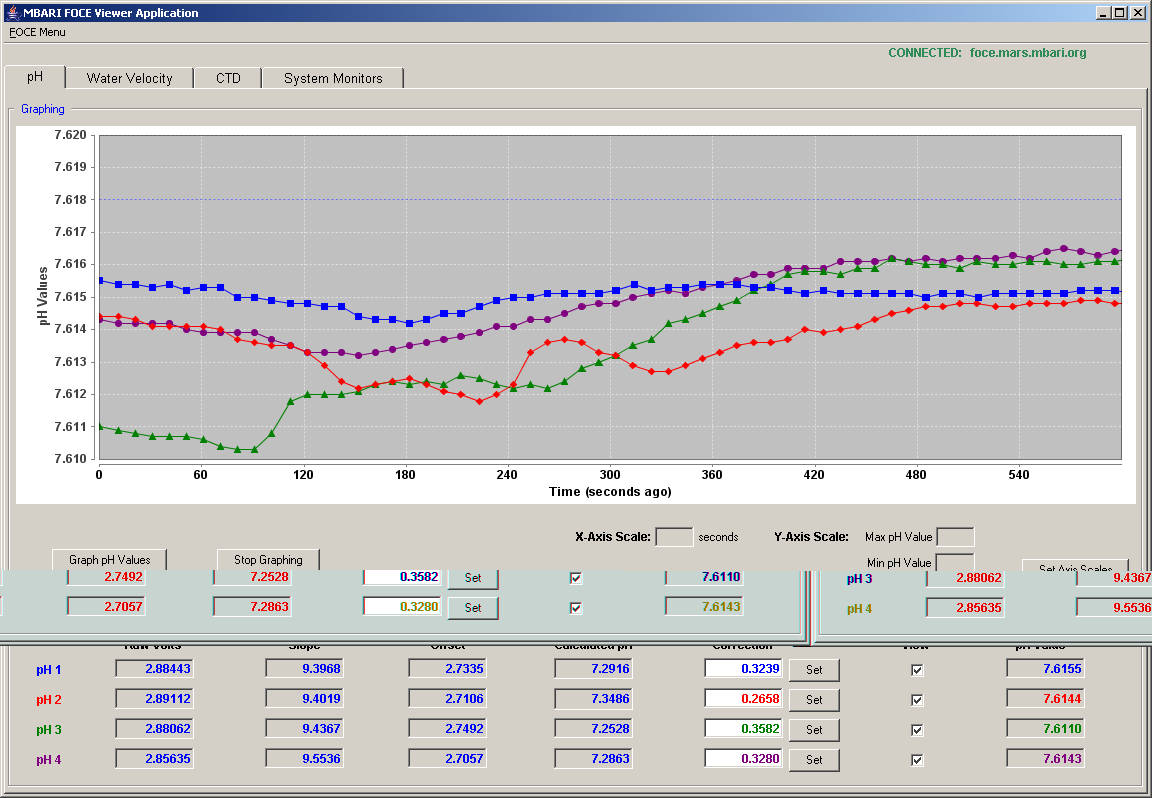Open the FOCE Menu
This screenshot has width=1152, height=798.
37,32
